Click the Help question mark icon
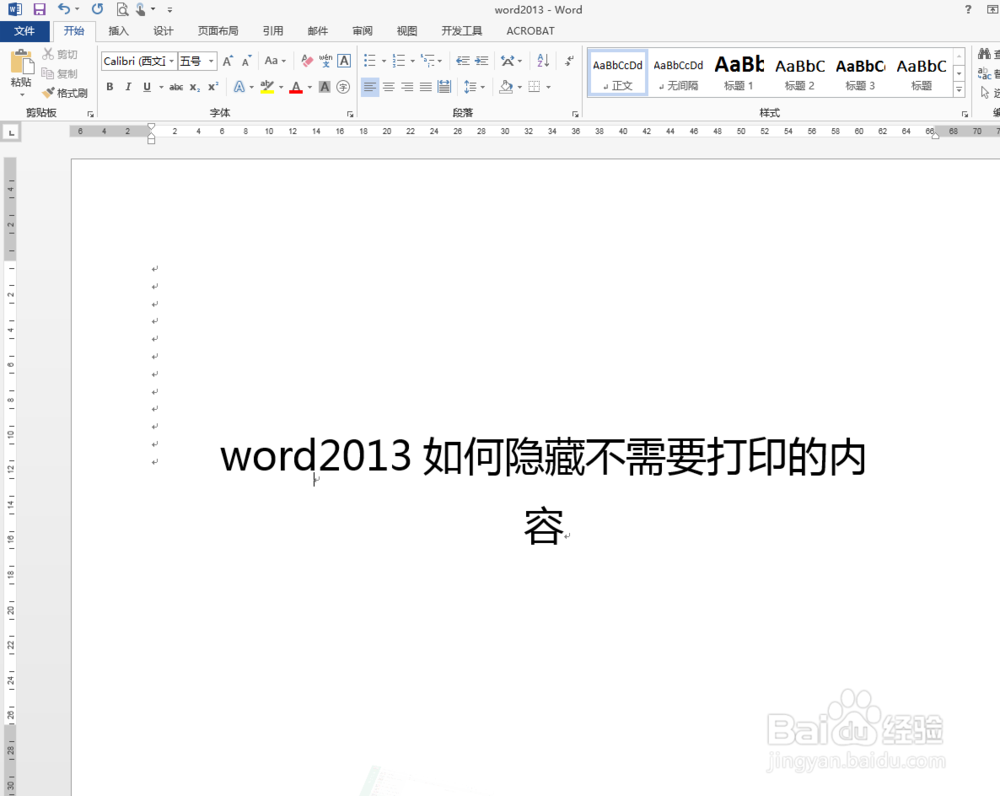This screenshot has width=1000, height=796. [x=968, y=10]
